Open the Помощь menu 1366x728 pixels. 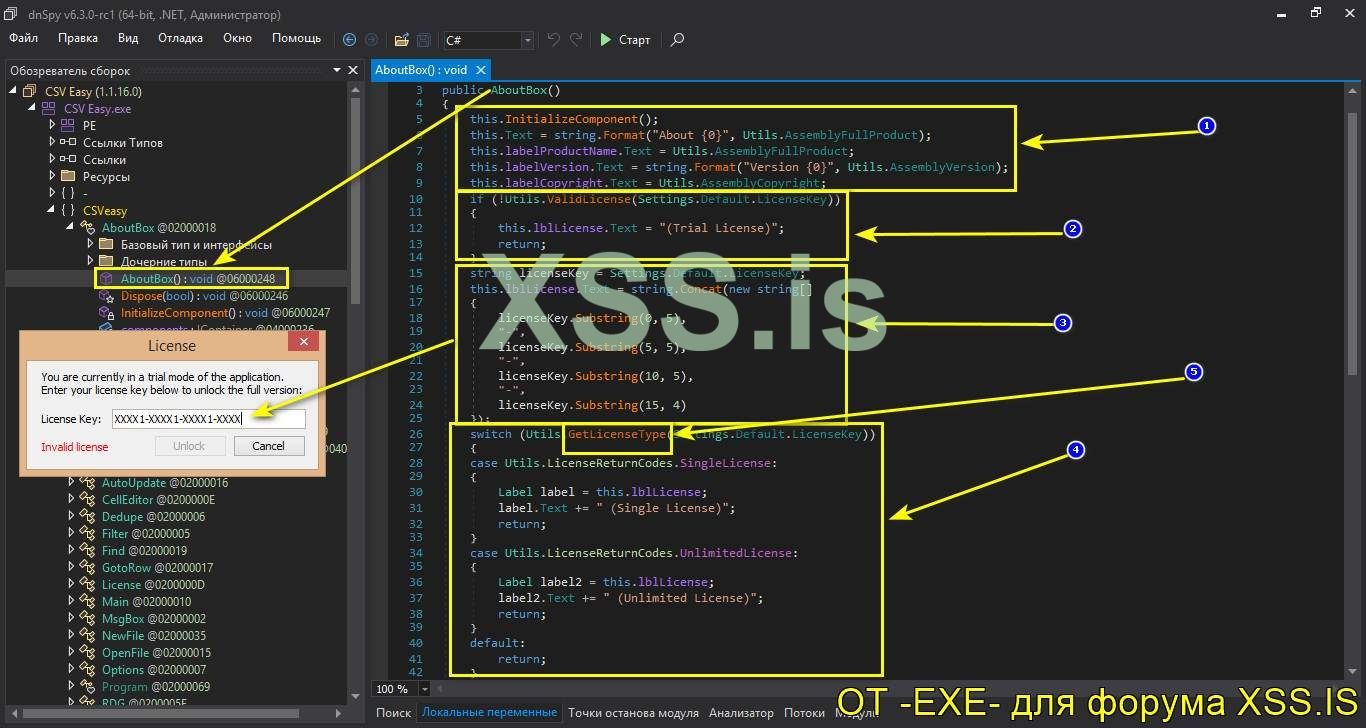[297, 38]
